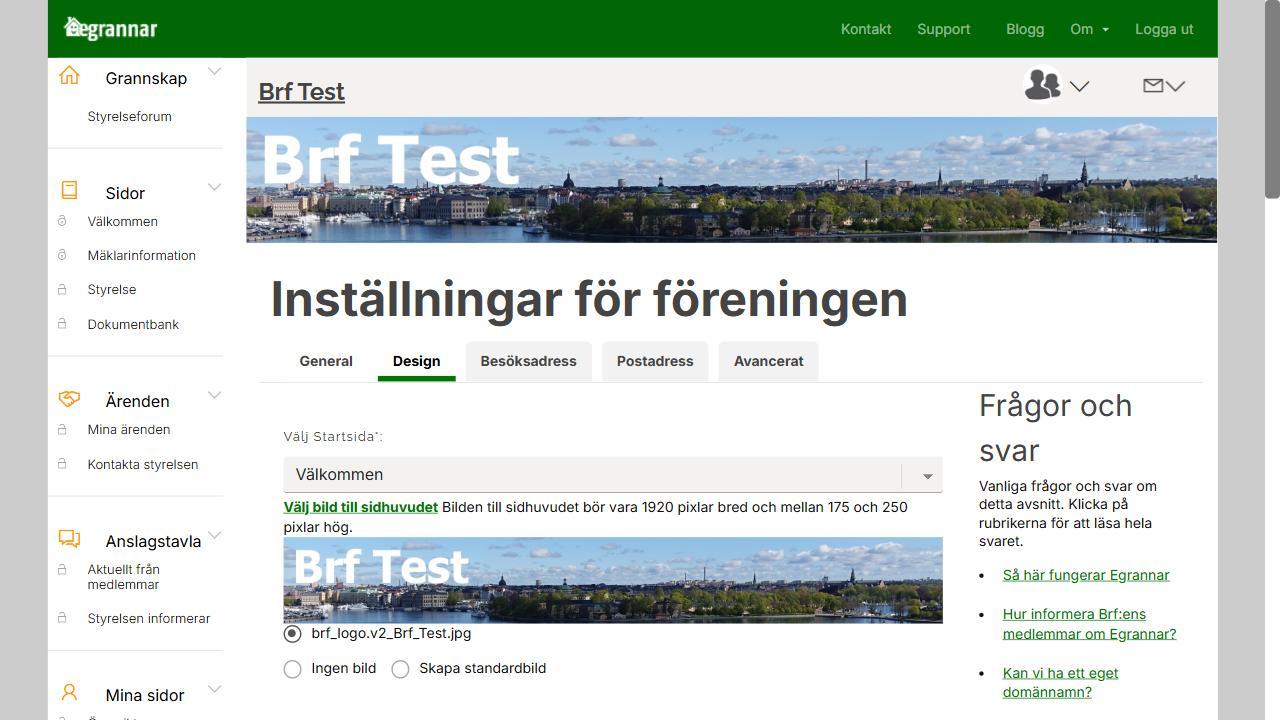Image resolution: width=1280 pixels, height=720 pixels.
Task: Open the Postadress tab
Action: [655, 361]
